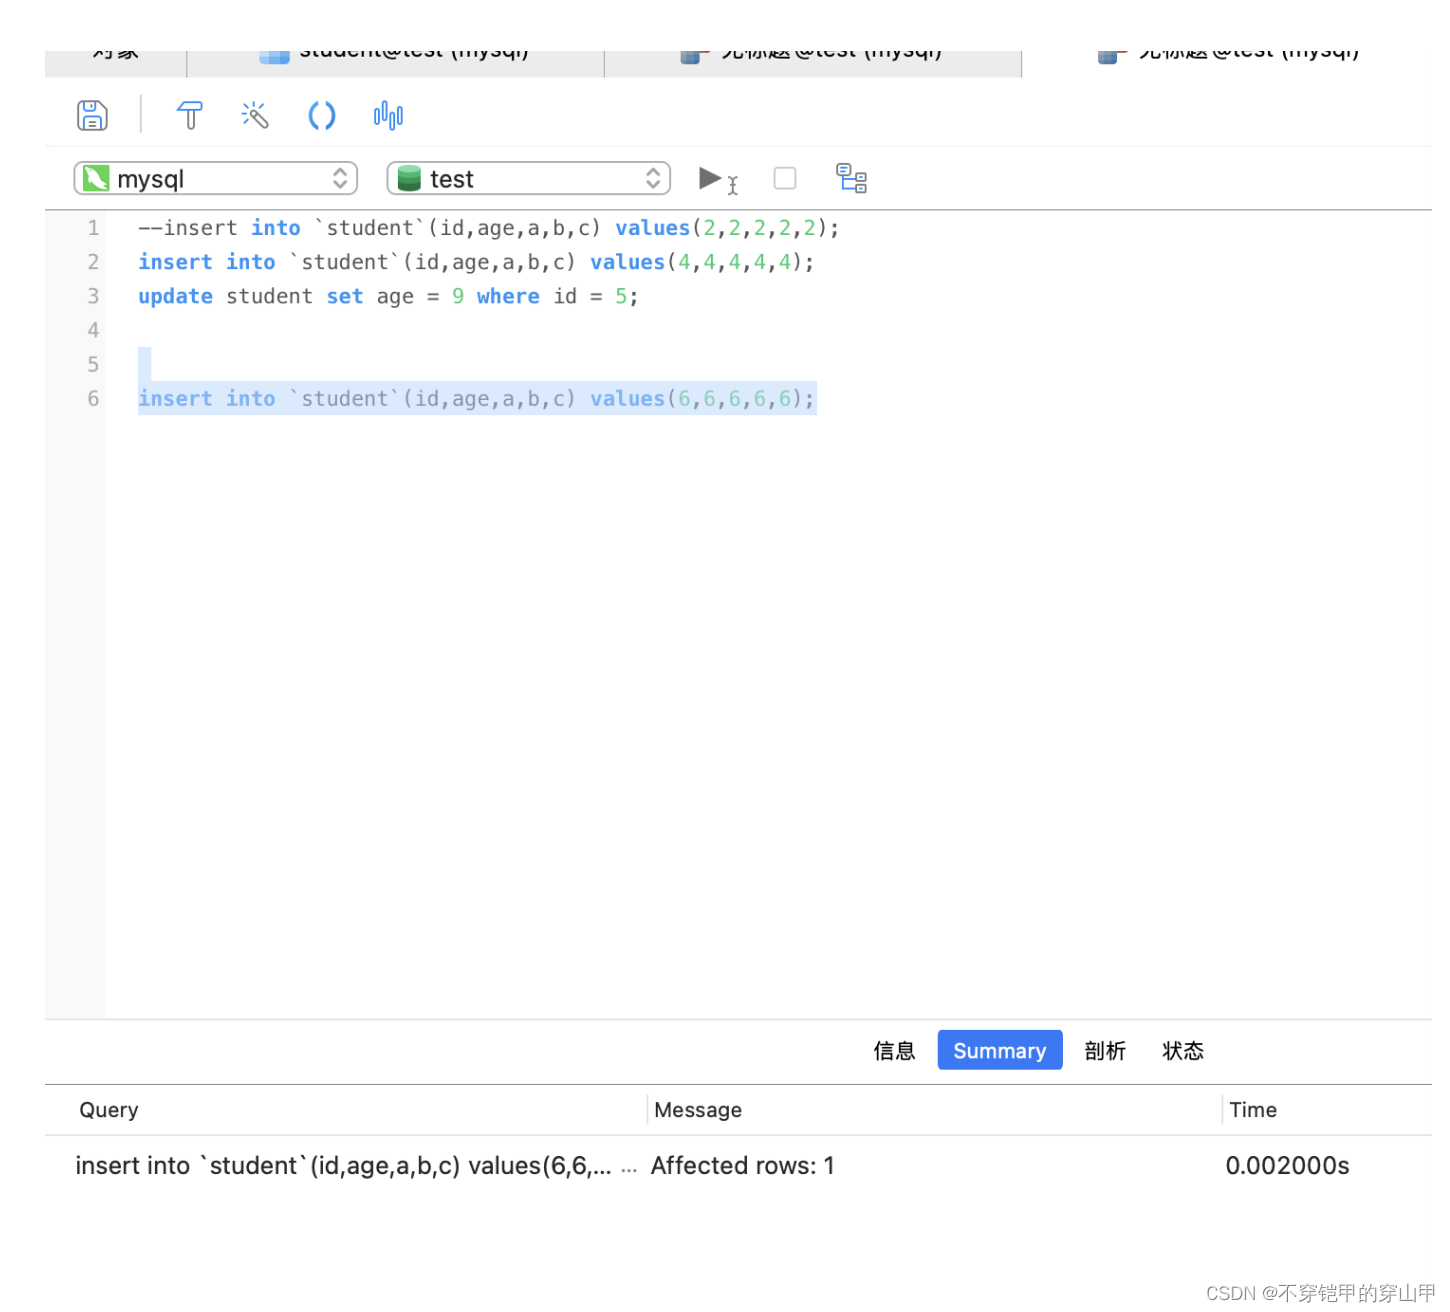Open the Query Builder tool icon
1450x1312 pixels.
click(x=189, y=115)
